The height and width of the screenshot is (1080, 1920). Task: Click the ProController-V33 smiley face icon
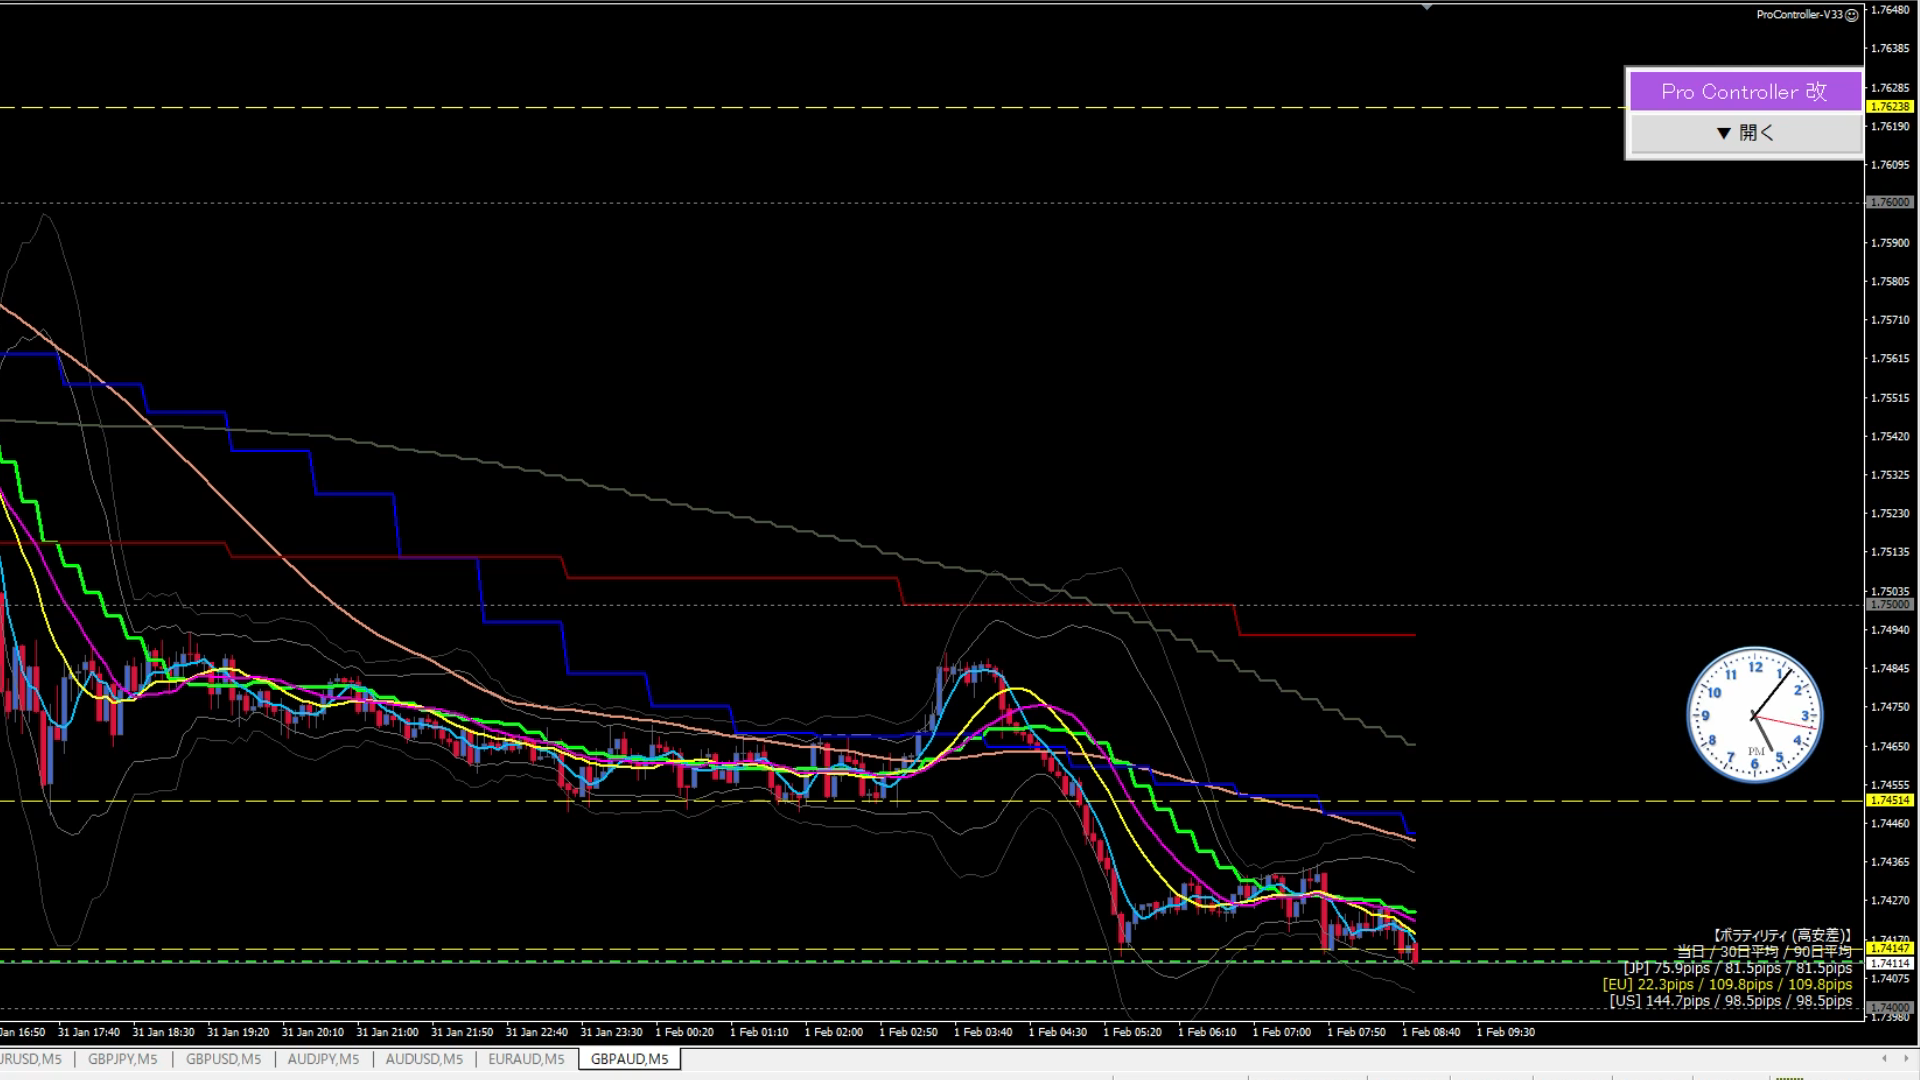click(x=1851, y=15)
